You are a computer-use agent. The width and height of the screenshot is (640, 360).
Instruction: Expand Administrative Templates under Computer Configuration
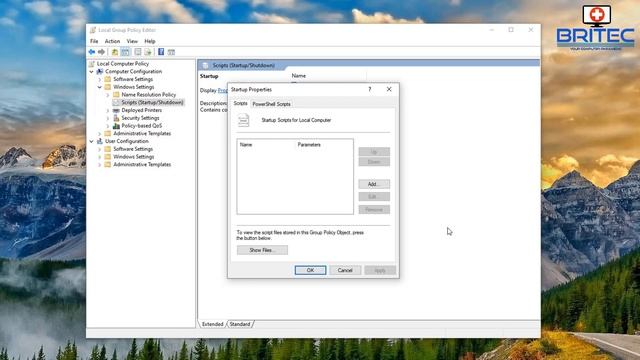[100, 133]
